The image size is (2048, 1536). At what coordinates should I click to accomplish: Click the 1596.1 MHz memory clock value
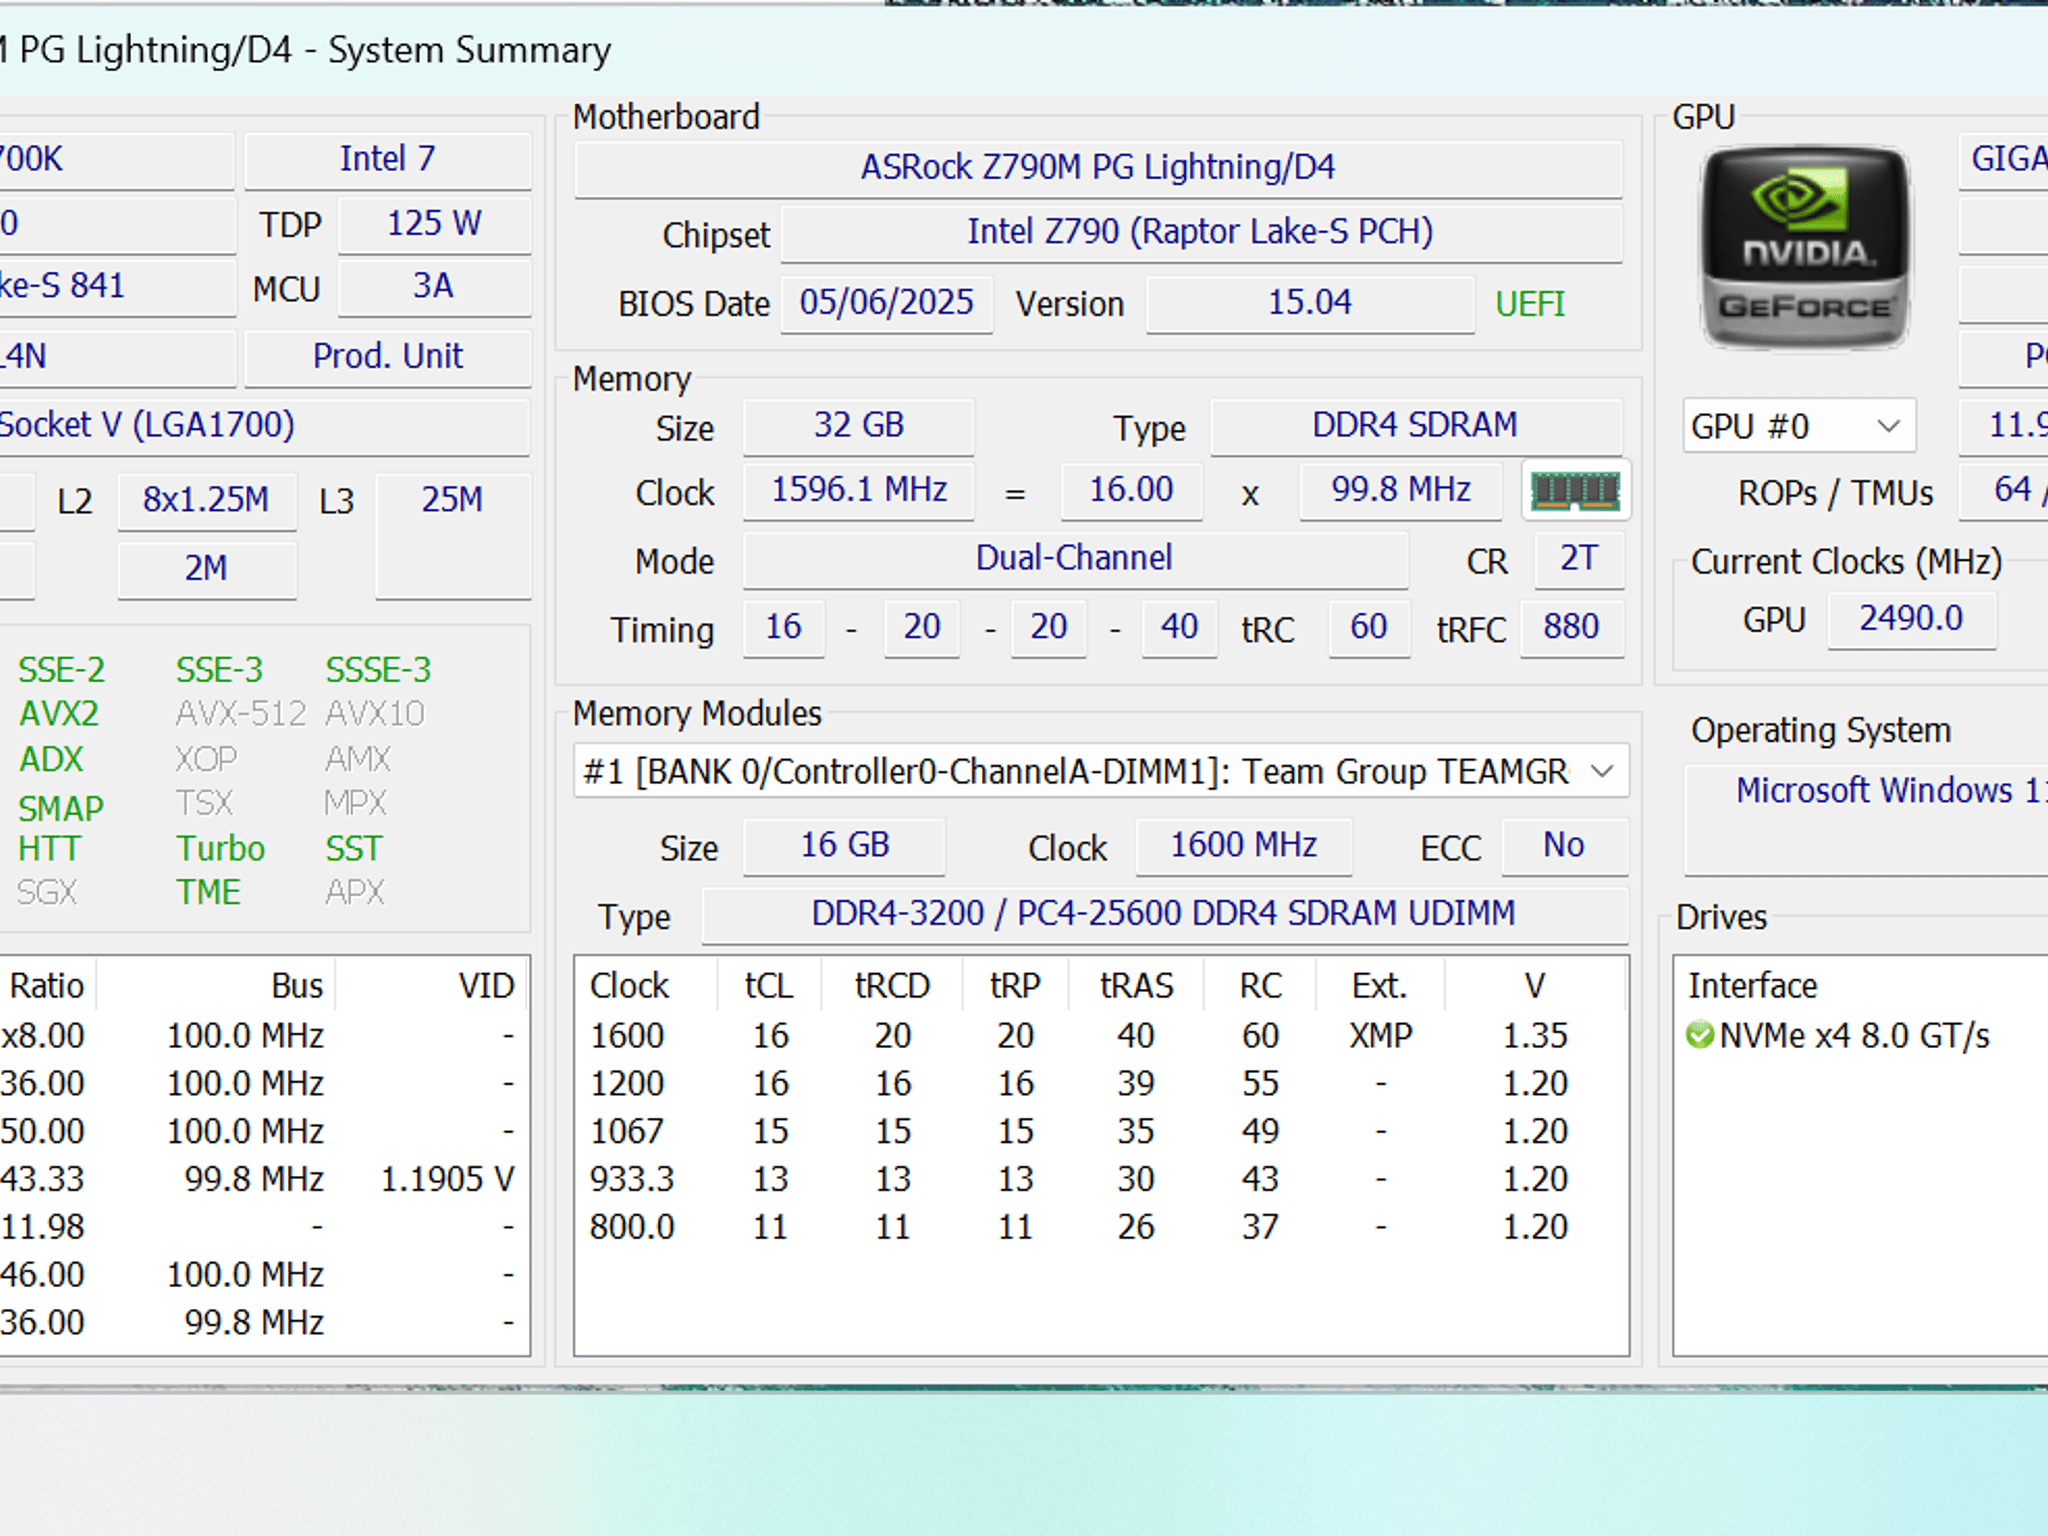pos(859,490)
